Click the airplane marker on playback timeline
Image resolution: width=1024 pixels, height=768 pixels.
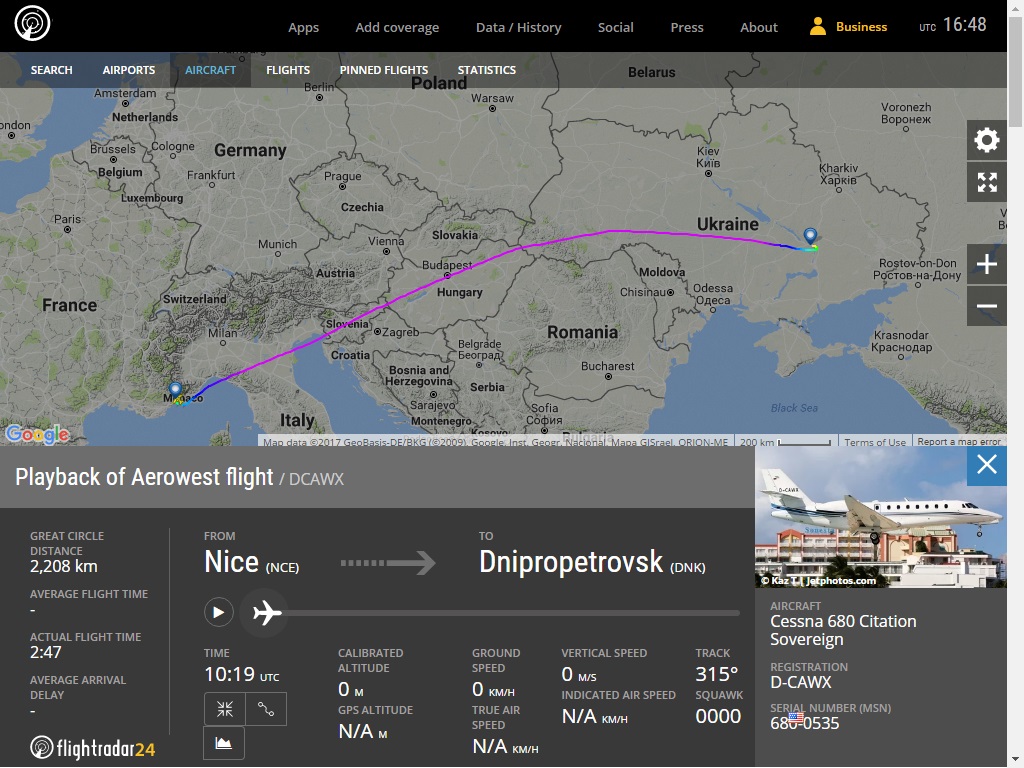click(267, 612)
